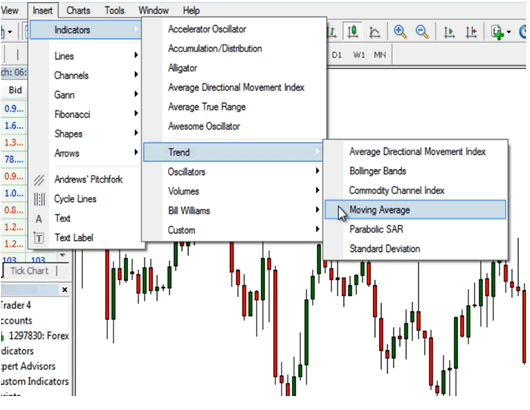Close the Navigator panel with x
The width and height of the screenshot is (530, 410).
coord(65,290)
